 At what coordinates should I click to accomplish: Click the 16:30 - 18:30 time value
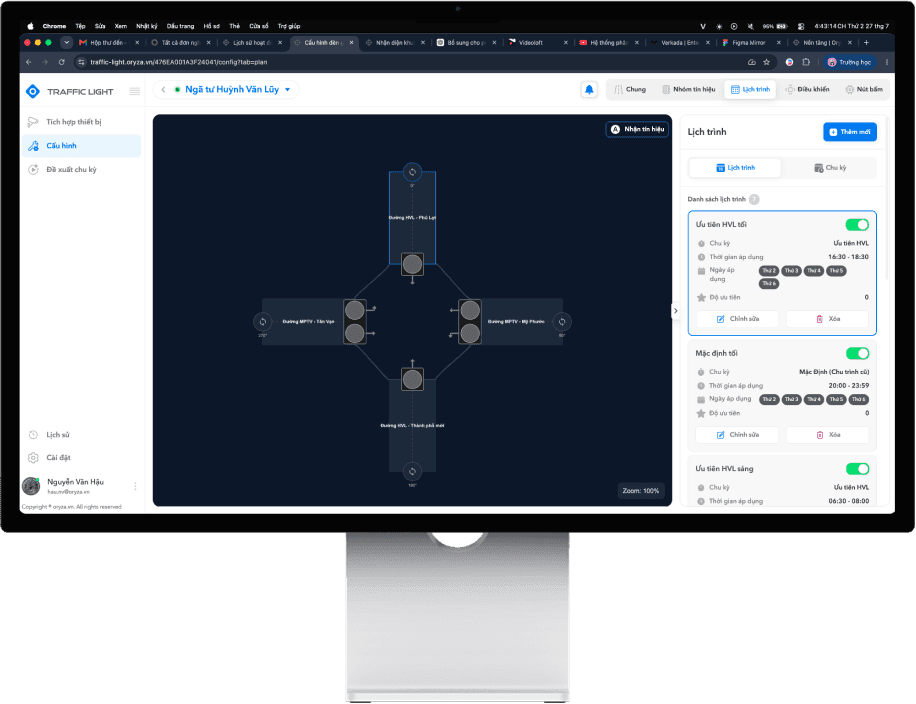tap(848, 257)
